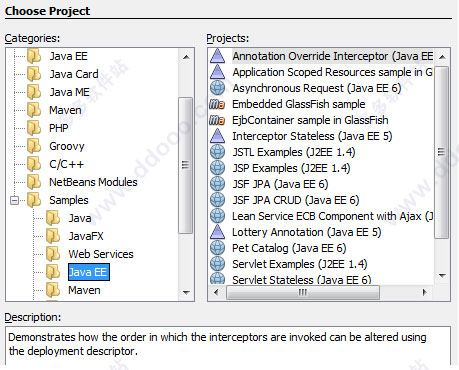Select the Web Services samples category
The image size is (459, 370).
click(101, 254)
